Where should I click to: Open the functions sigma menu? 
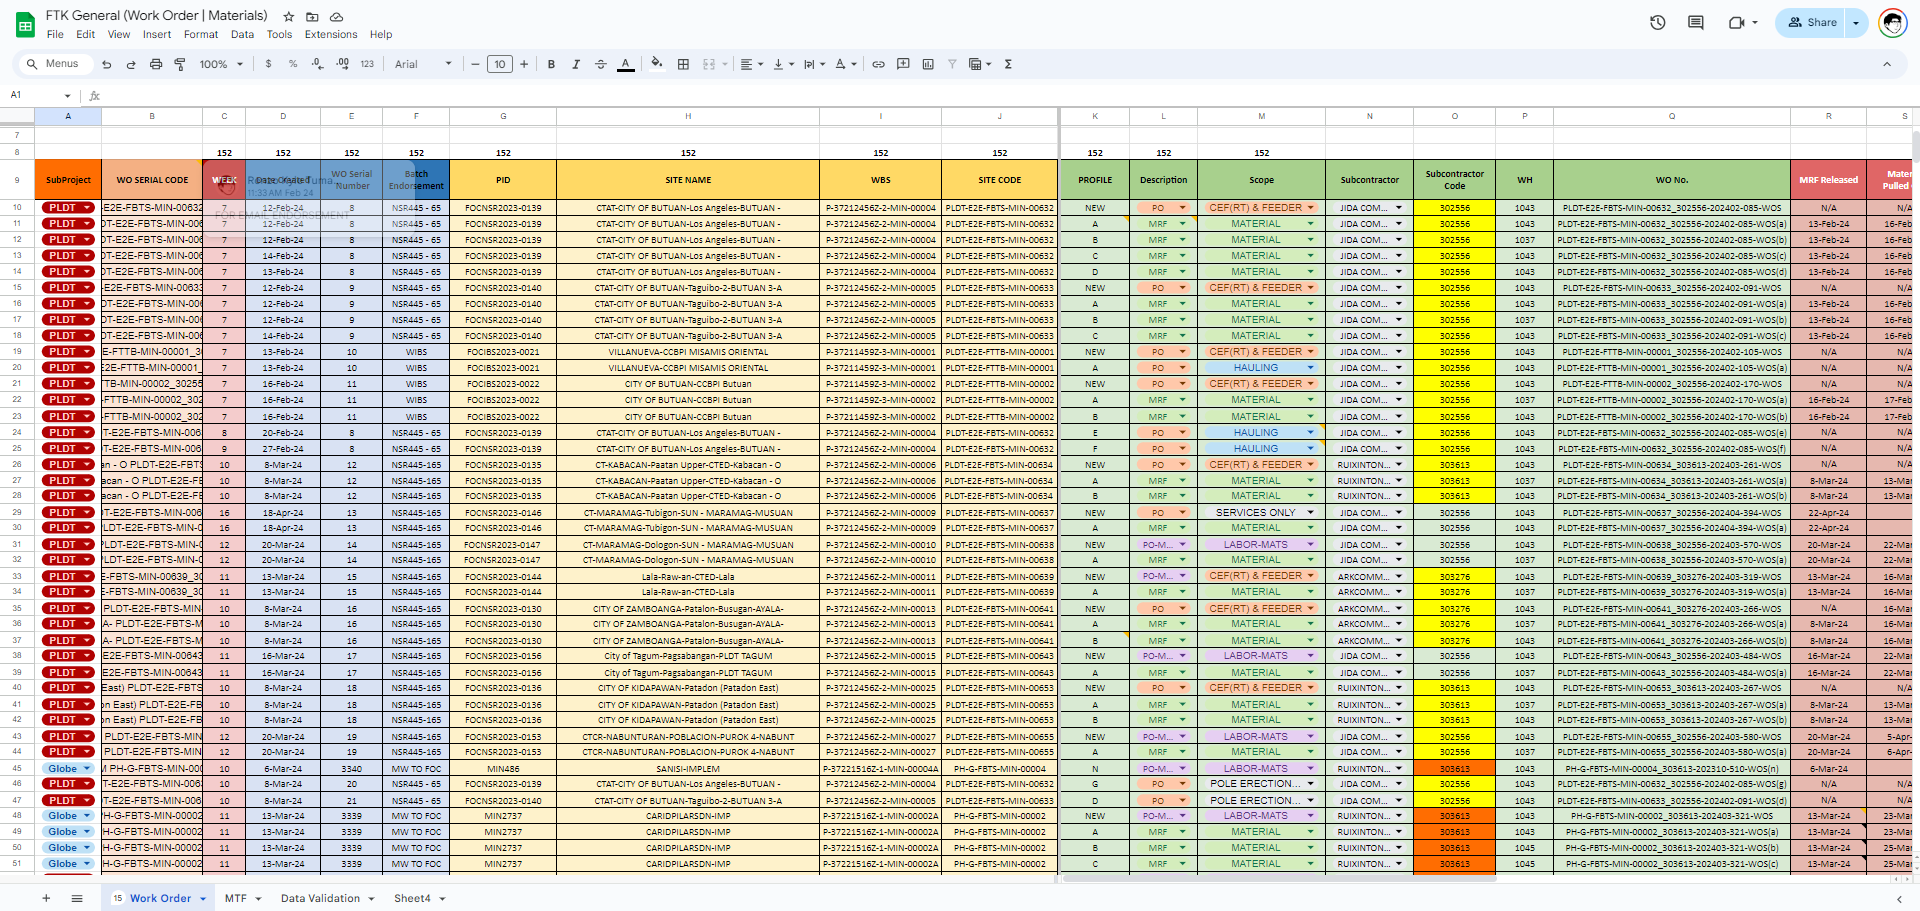click(1008, 64)
